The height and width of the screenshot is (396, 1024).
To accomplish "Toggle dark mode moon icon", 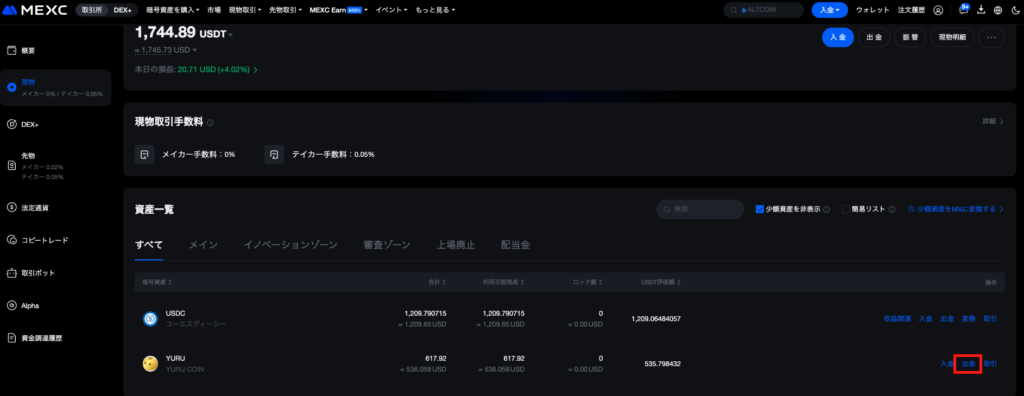I will click(1015, 10).
